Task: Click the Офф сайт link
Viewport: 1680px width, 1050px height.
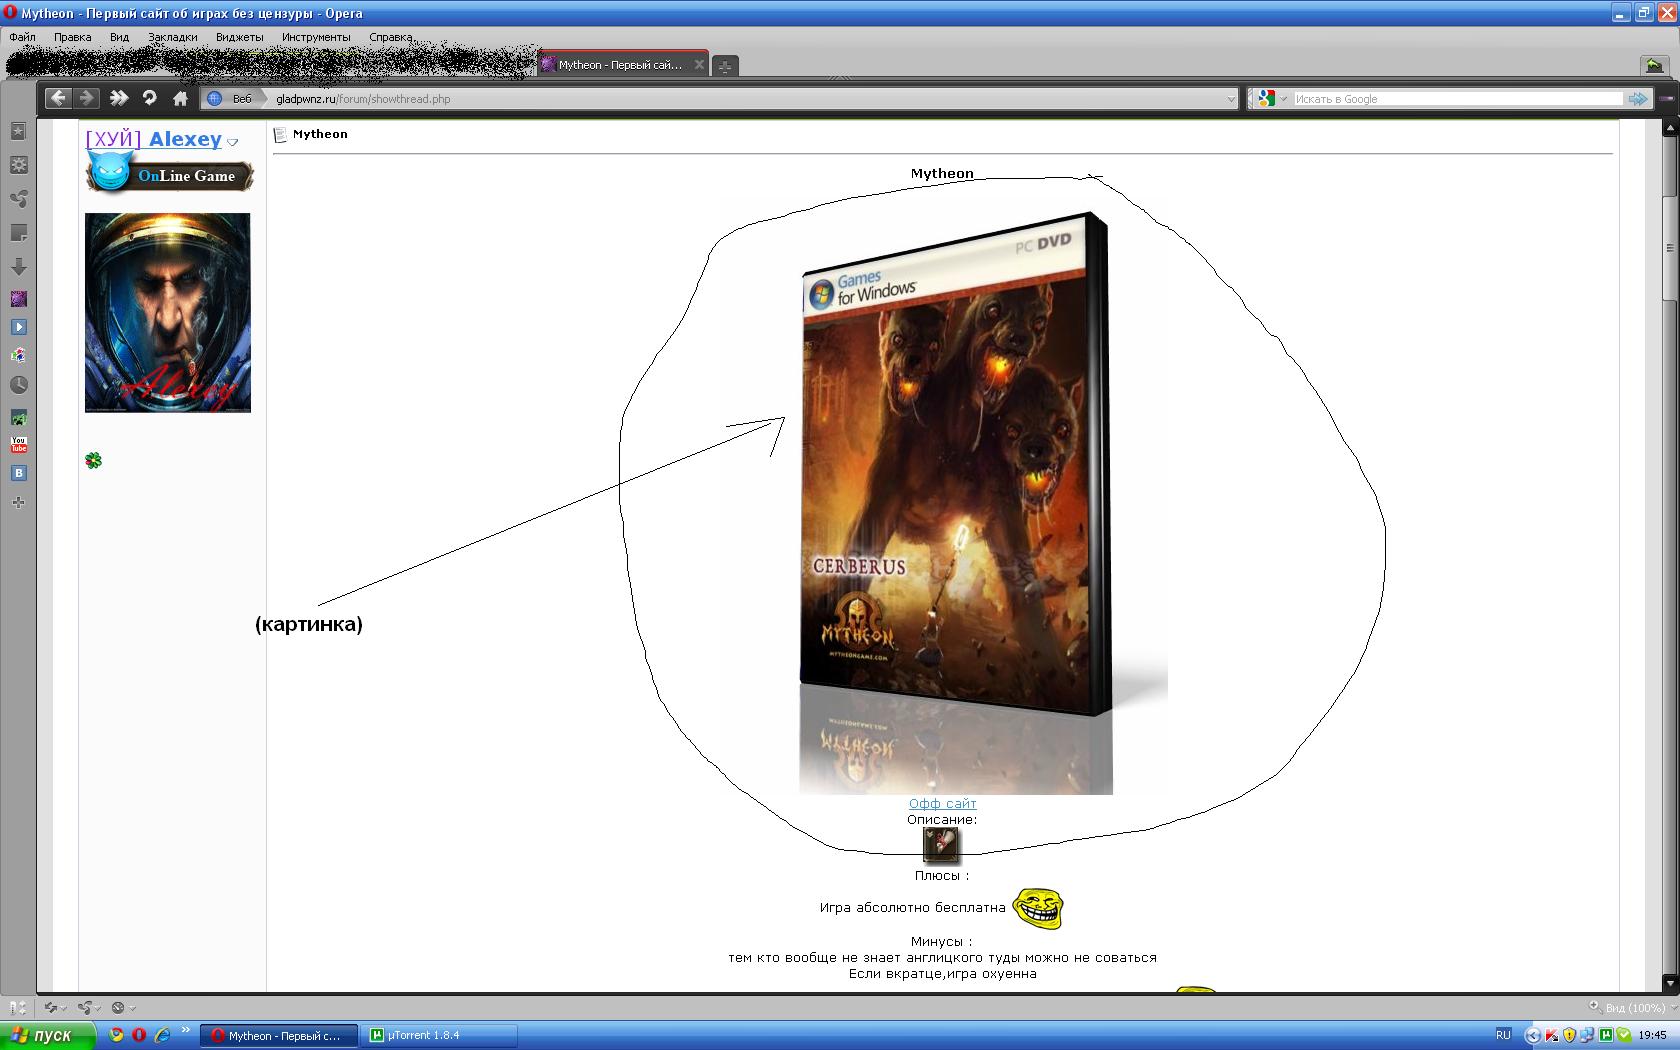Action: (x=942, y=803)
